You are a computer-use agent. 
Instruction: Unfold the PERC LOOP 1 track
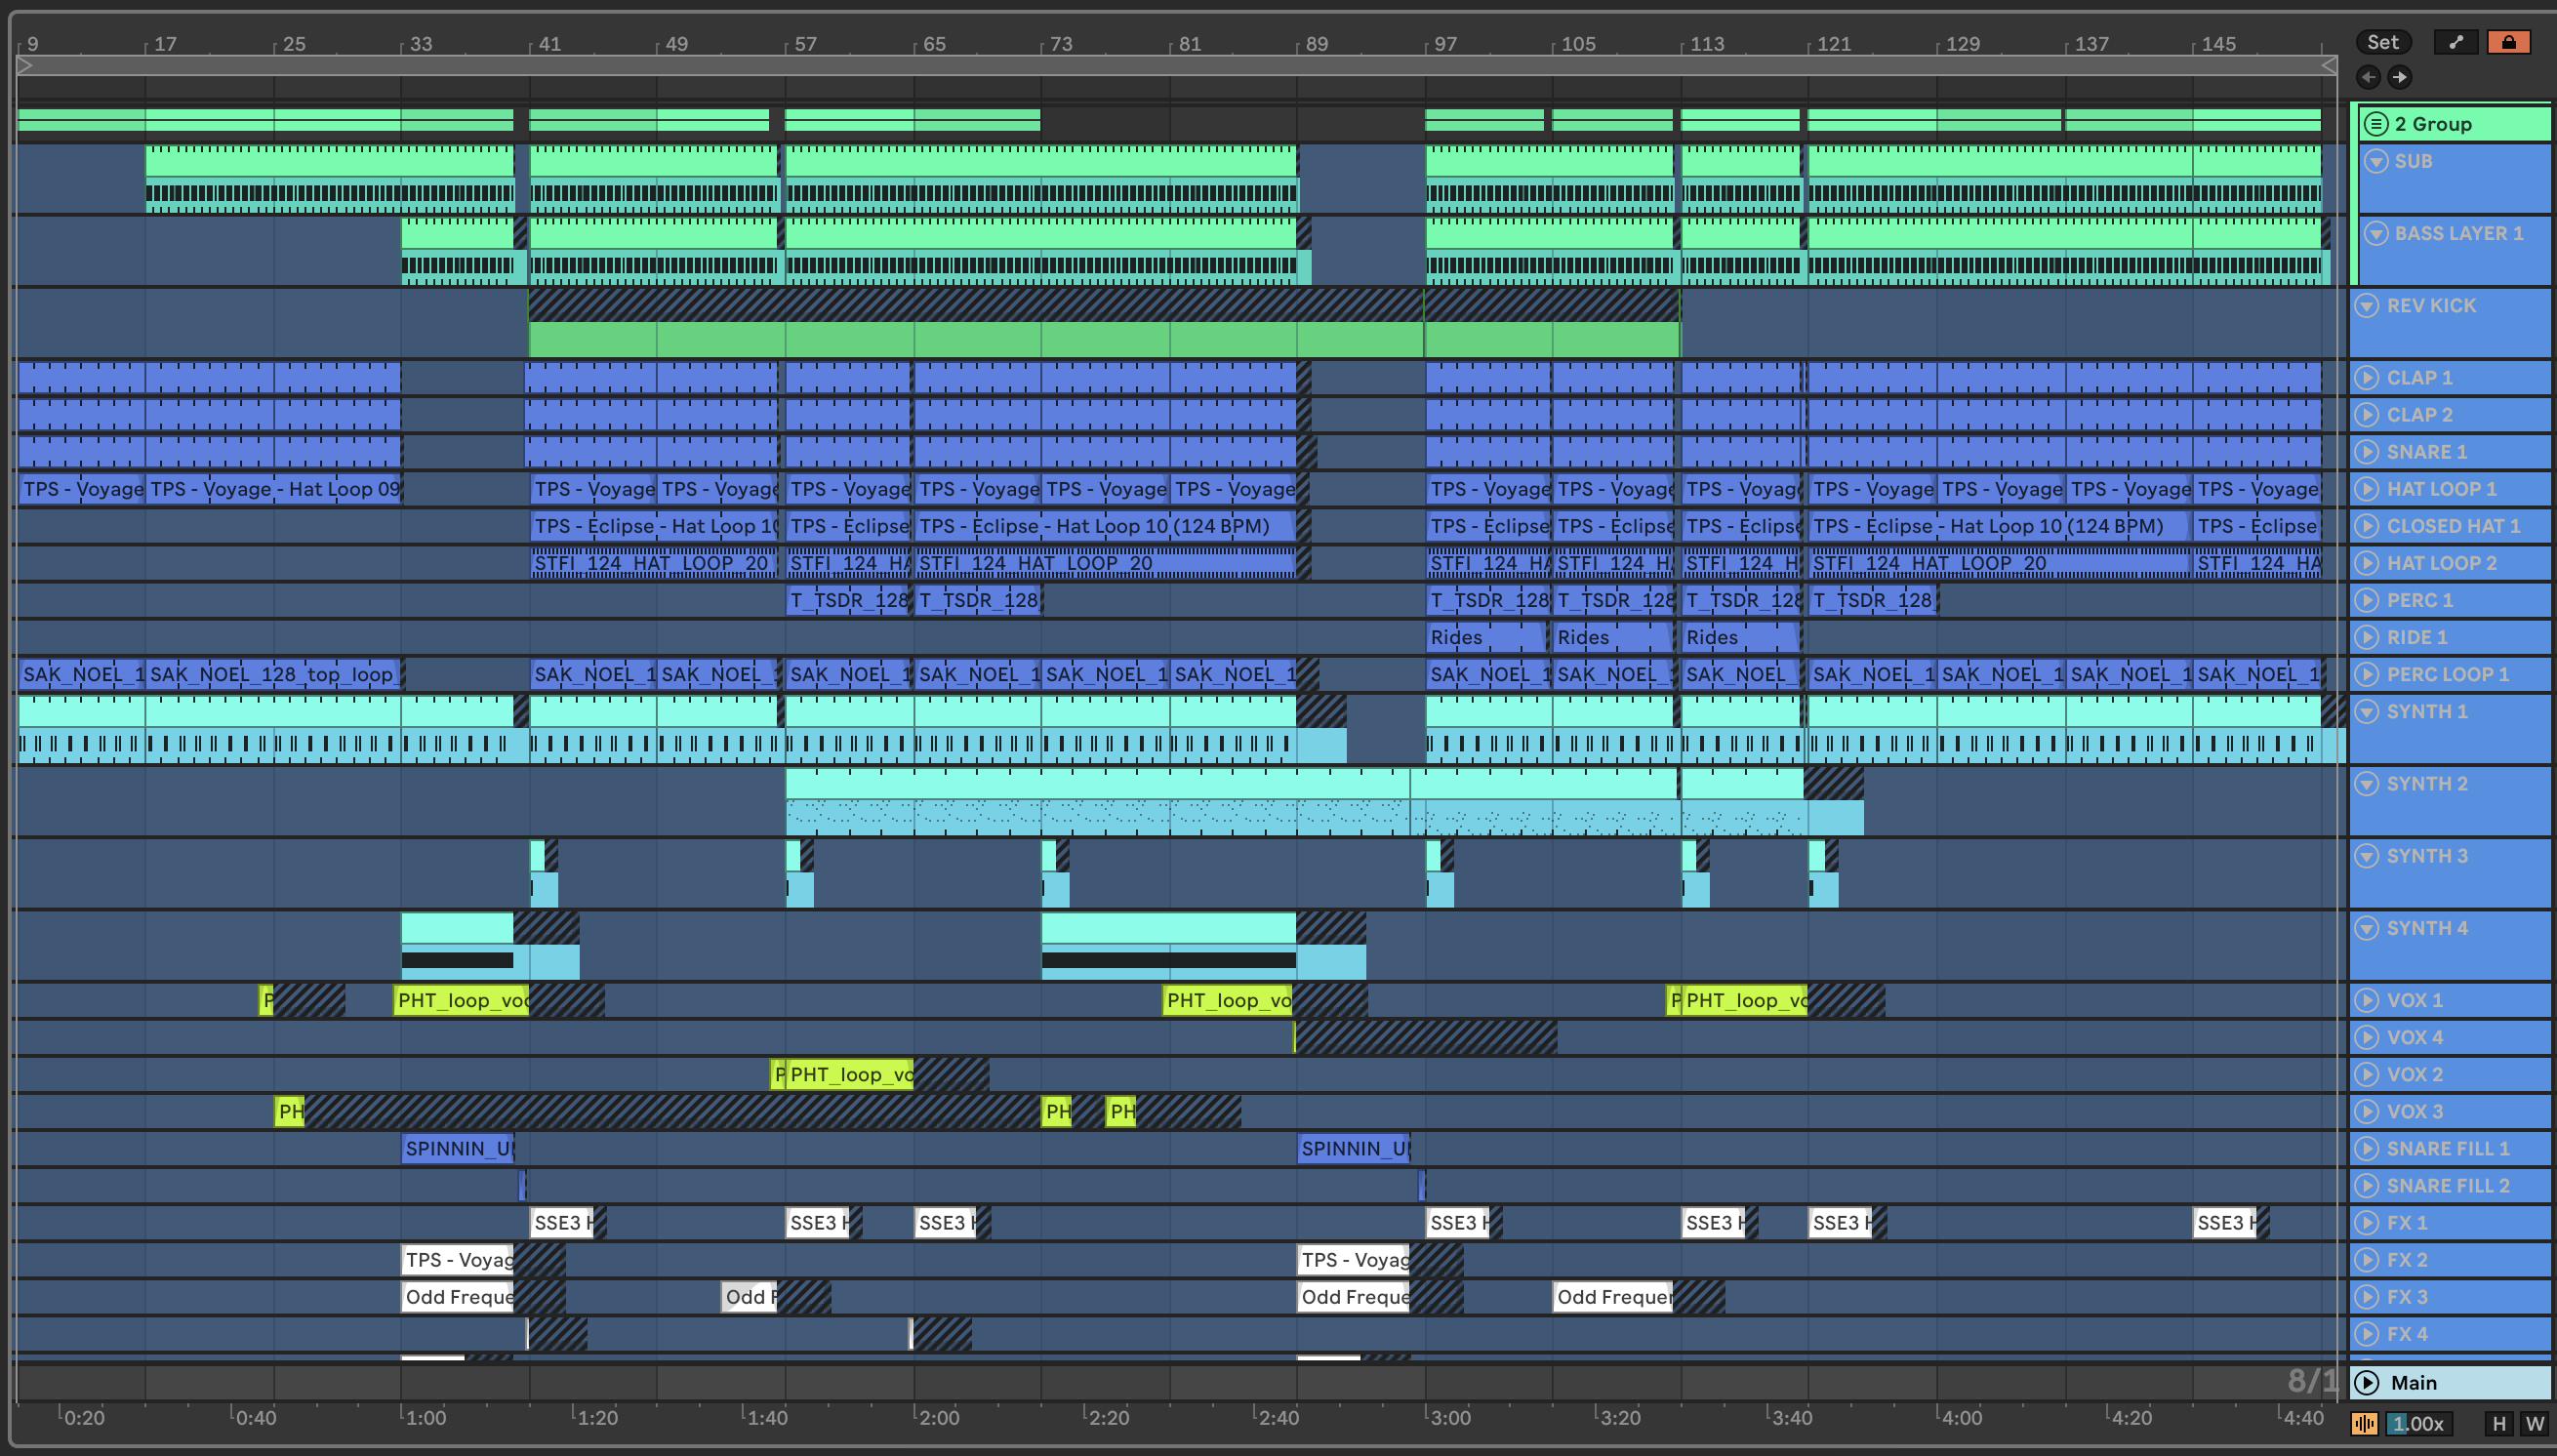tap(2366, 674)
